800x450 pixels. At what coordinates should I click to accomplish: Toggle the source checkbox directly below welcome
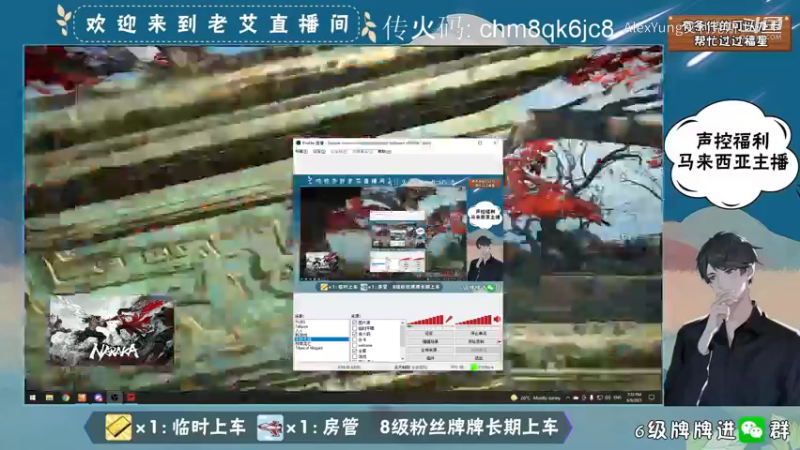pos(355,351)
